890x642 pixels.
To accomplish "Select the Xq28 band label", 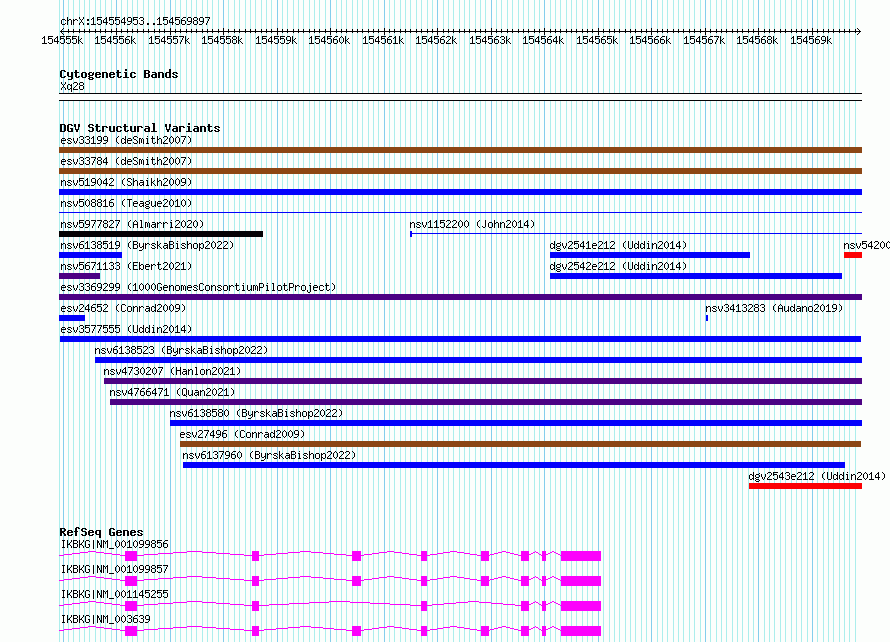I will coord(72,86).
